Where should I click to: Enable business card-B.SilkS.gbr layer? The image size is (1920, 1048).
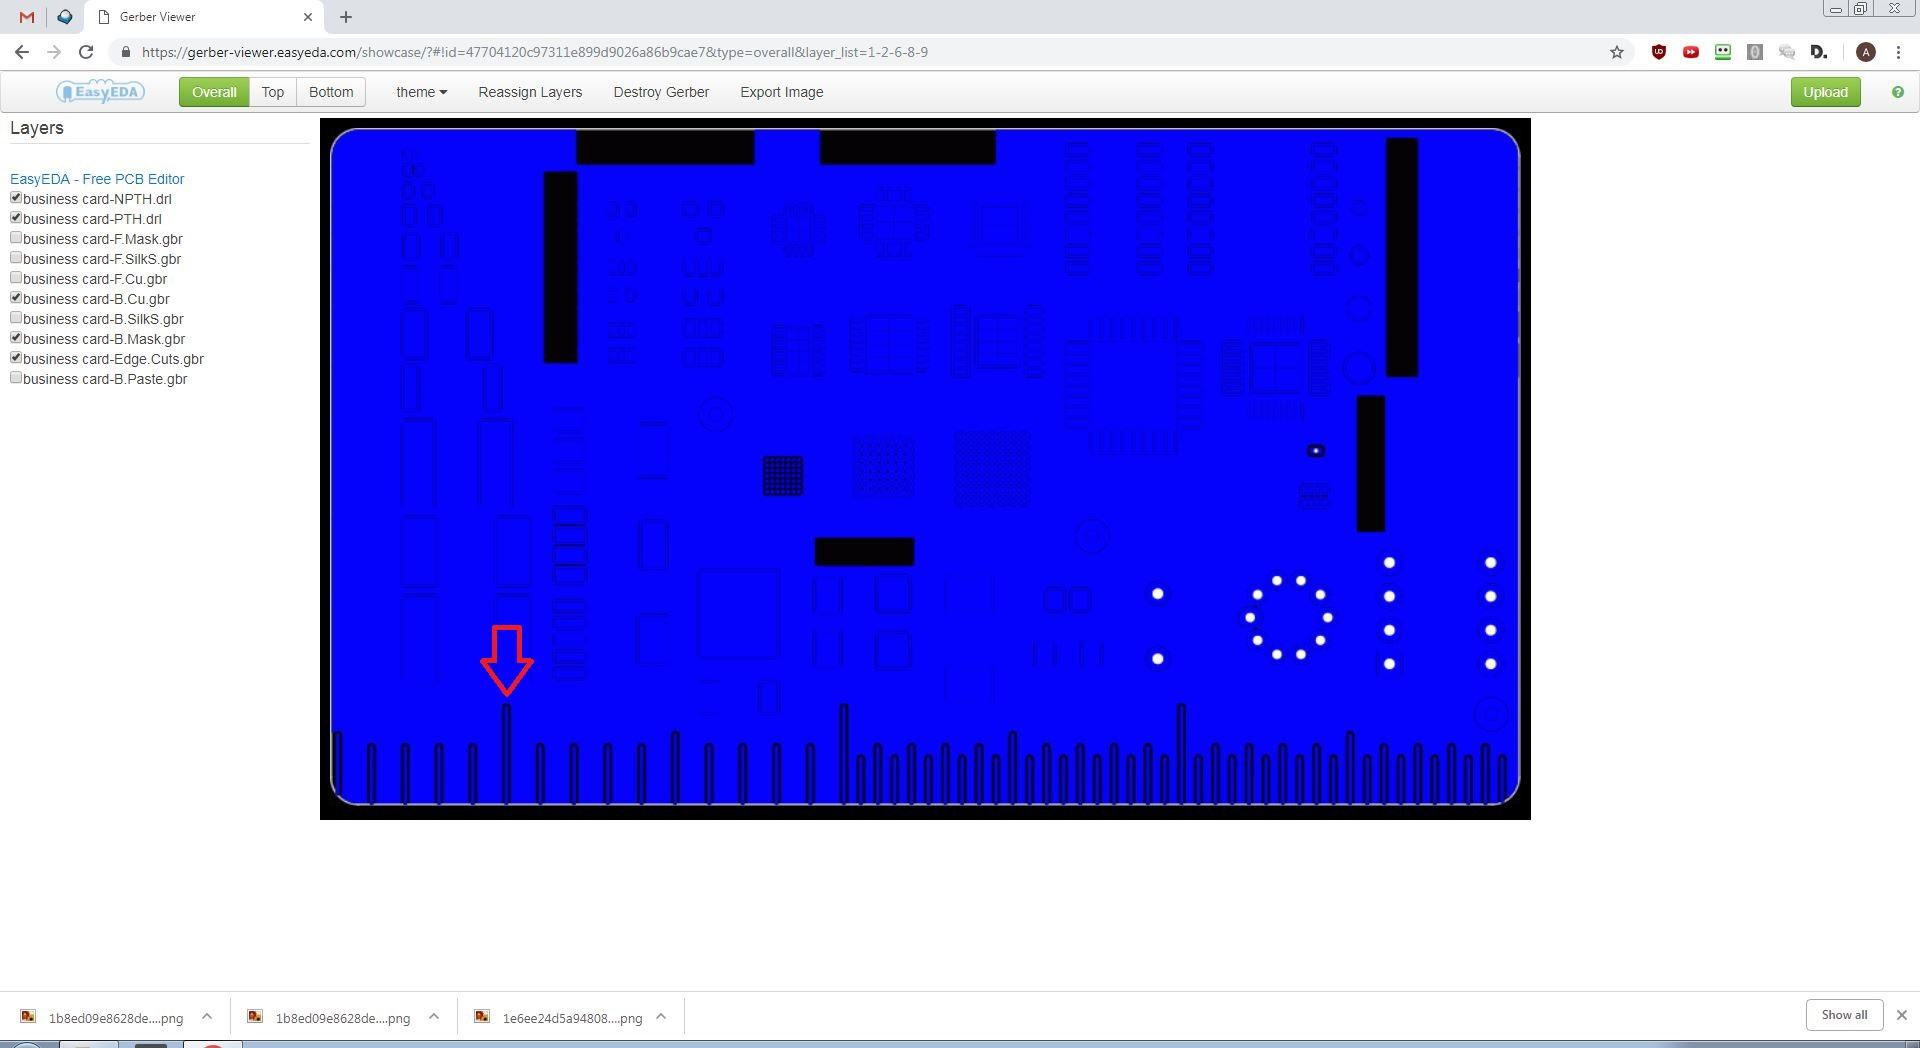(x=16, y=318)
